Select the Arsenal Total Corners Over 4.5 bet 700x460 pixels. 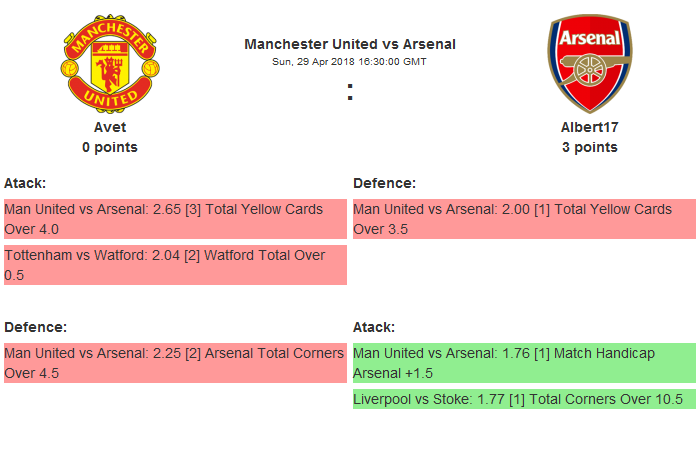[x=174, y=363]
